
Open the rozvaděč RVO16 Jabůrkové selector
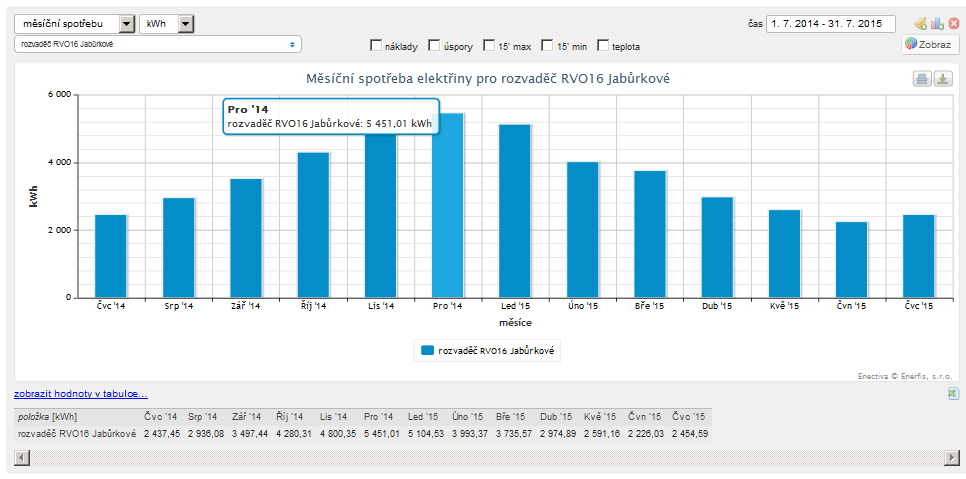click(157, 45)
